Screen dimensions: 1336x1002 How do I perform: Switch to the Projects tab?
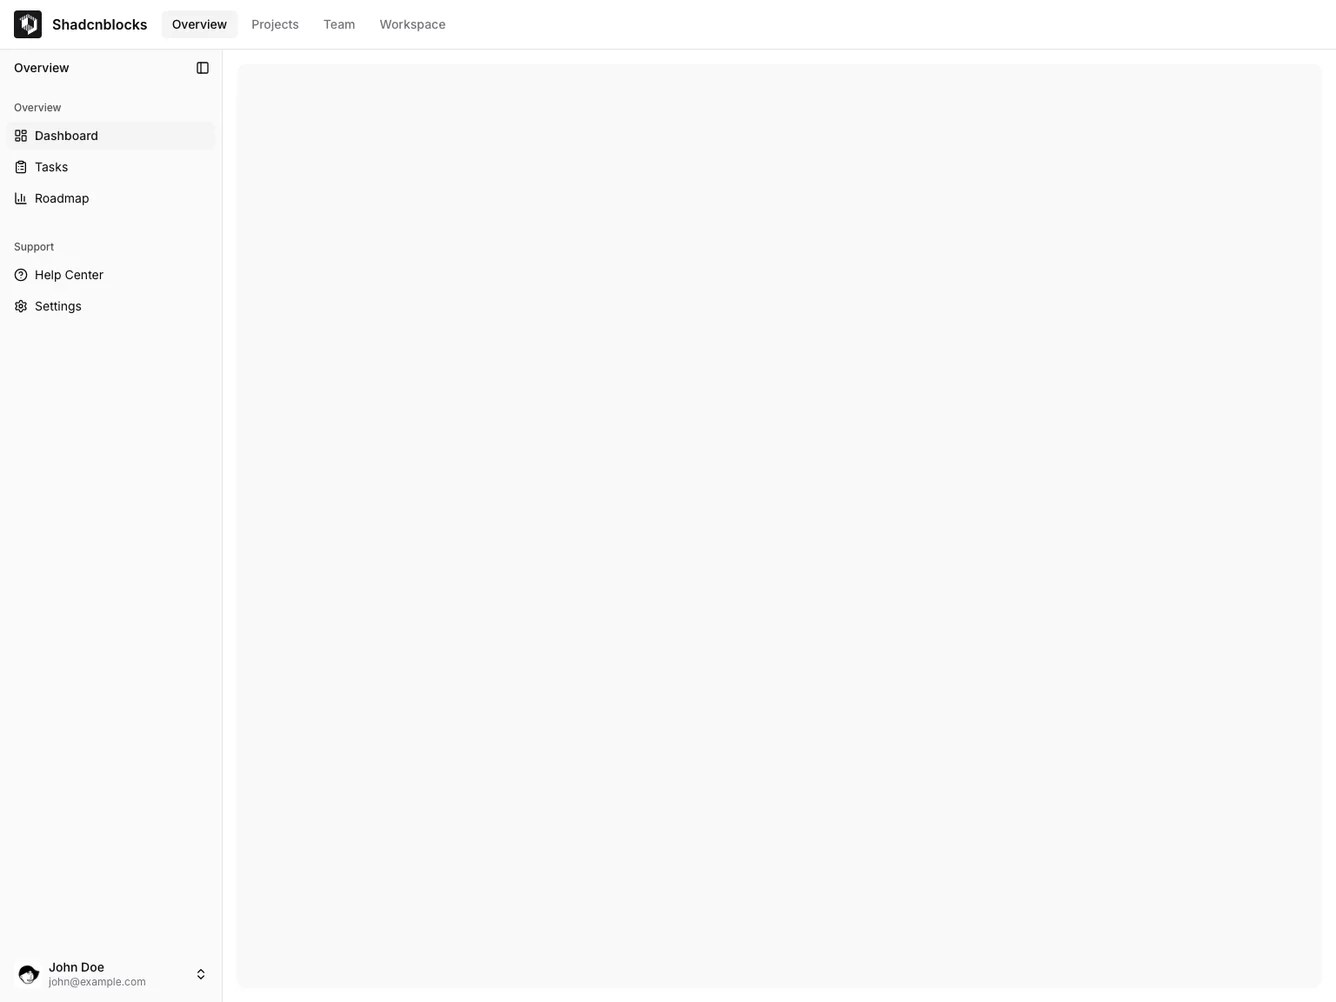point(274,24)
